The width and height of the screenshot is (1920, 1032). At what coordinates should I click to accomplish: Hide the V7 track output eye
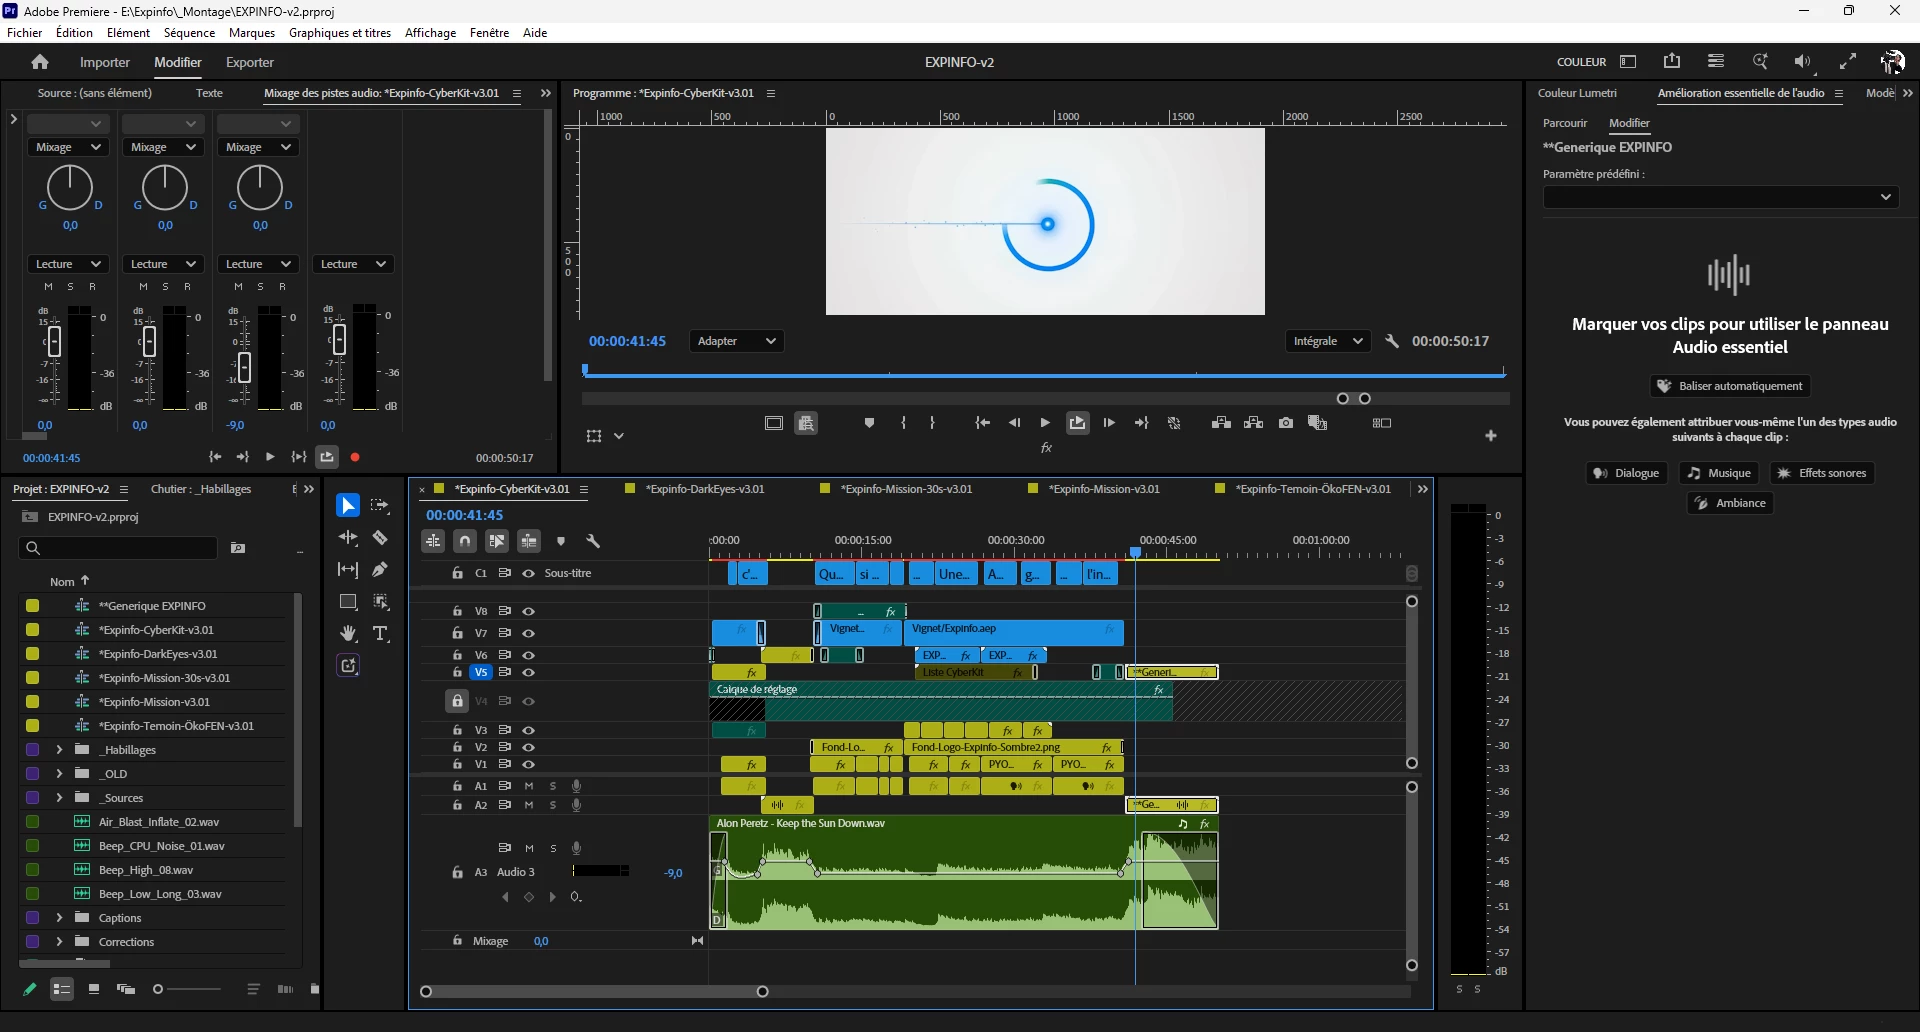click(529, 633)
